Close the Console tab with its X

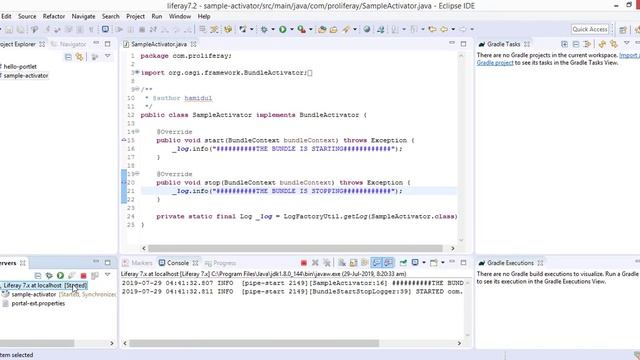coord(195,263)
